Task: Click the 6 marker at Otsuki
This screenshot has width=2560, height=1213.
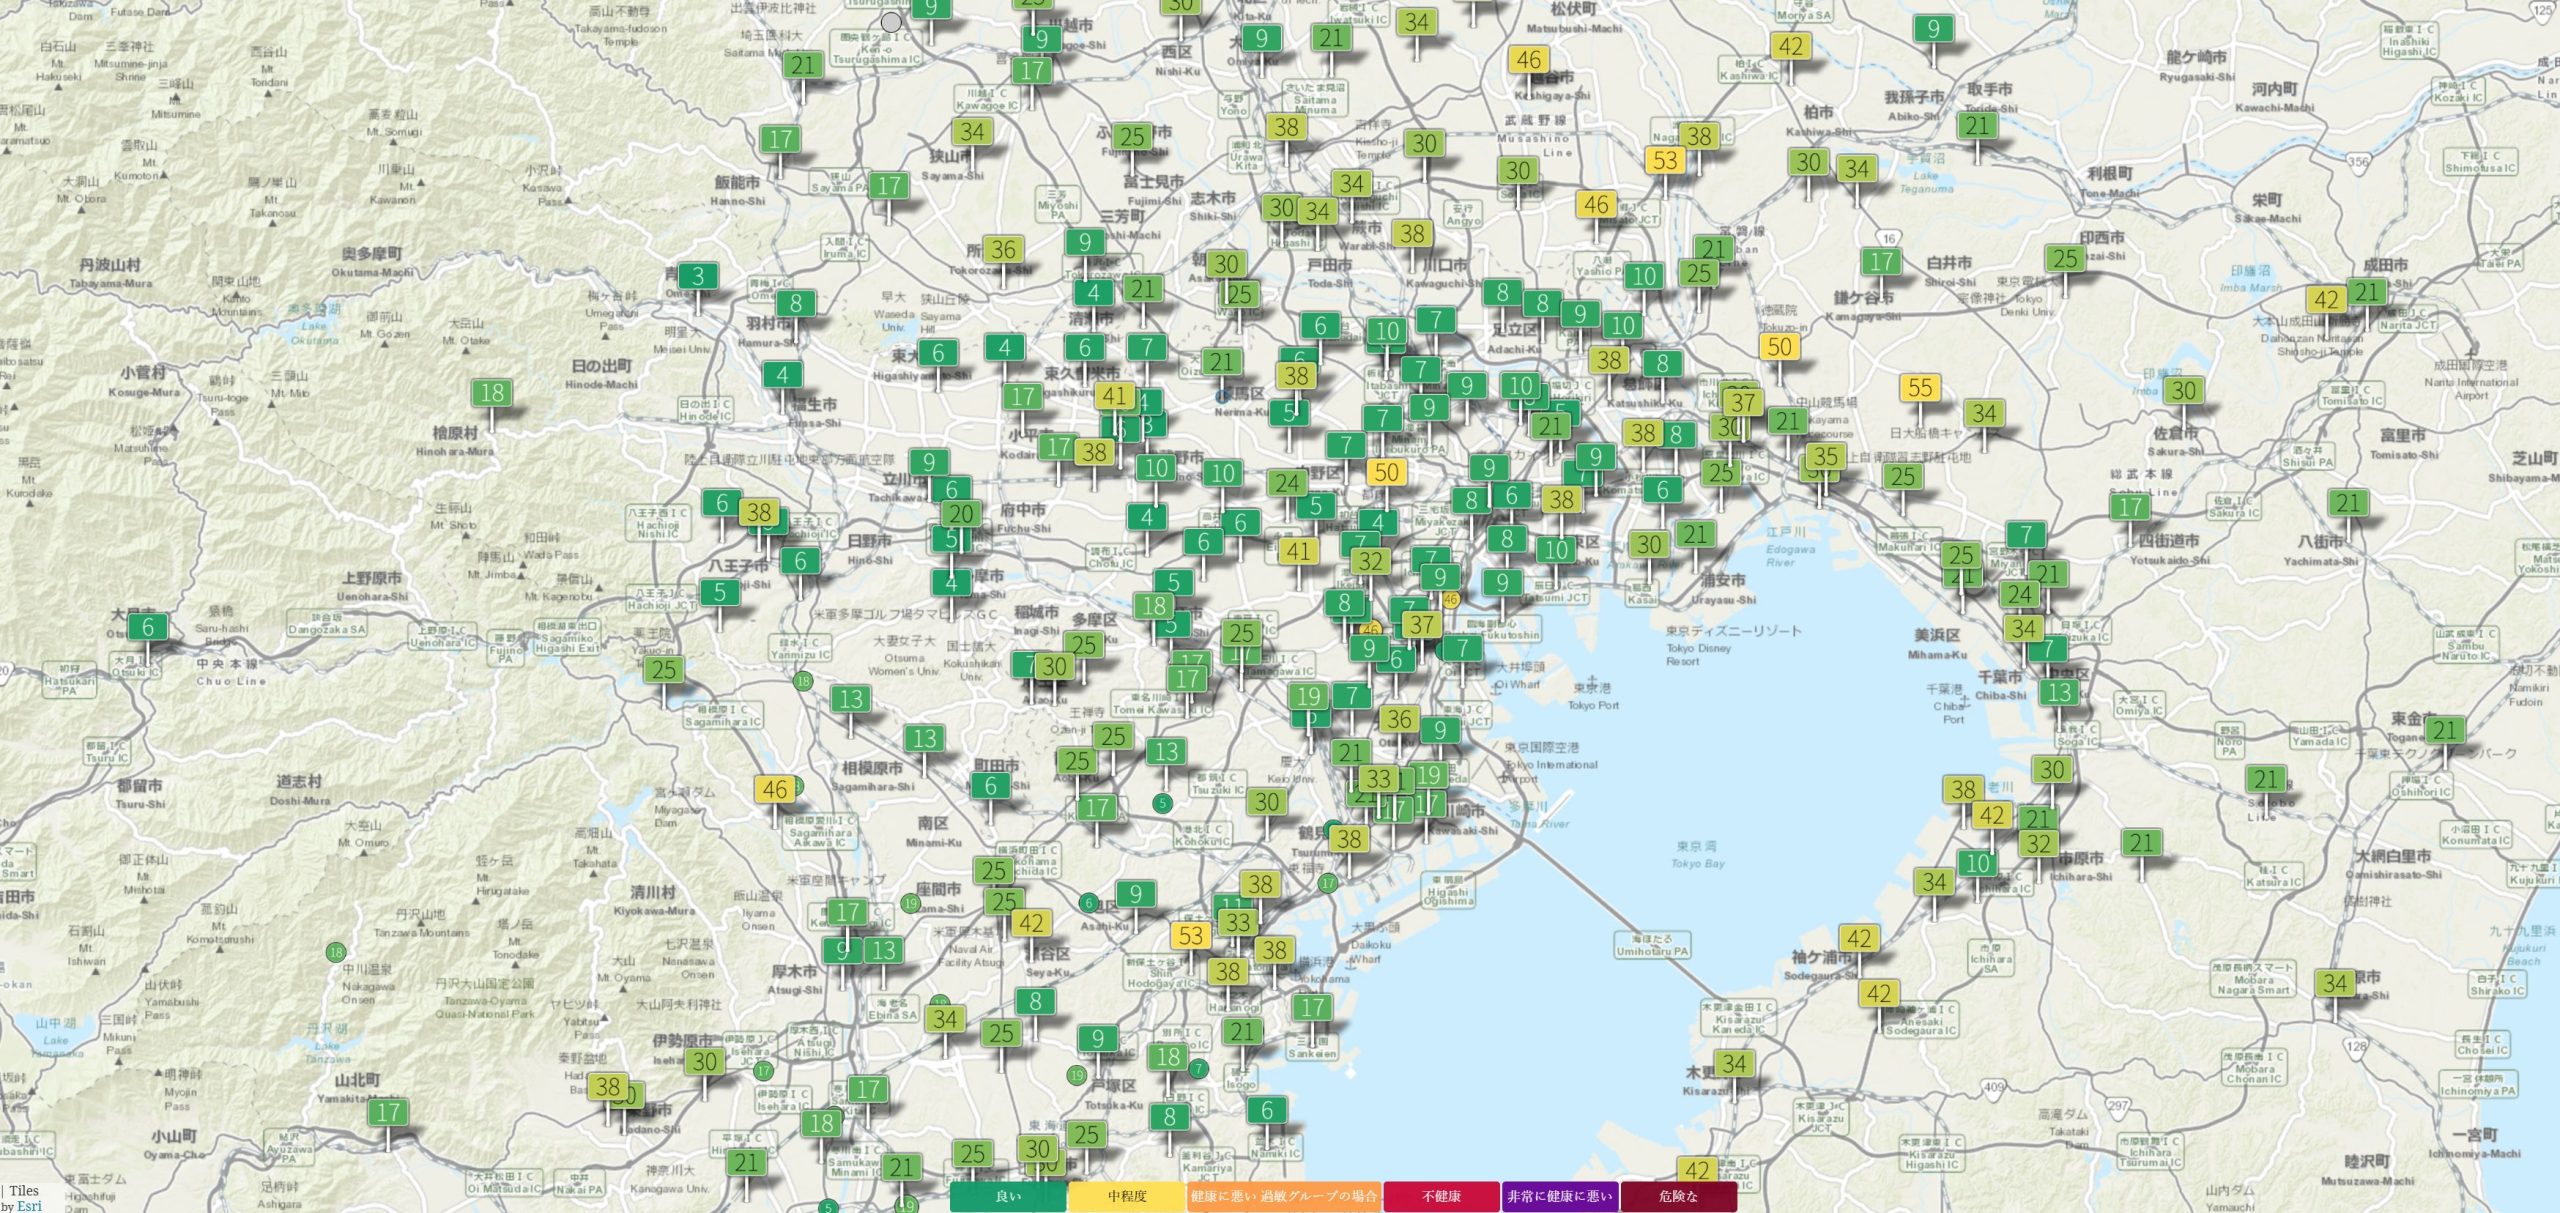Action: pos(148,627)
